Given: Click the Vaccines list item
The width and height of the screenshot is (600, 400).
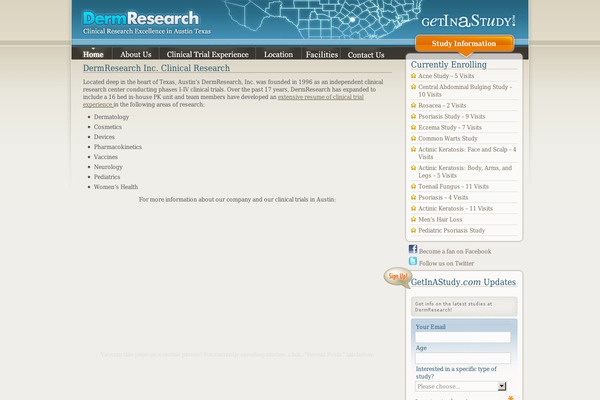Looking at the screenshot, I should pos(106,157).
